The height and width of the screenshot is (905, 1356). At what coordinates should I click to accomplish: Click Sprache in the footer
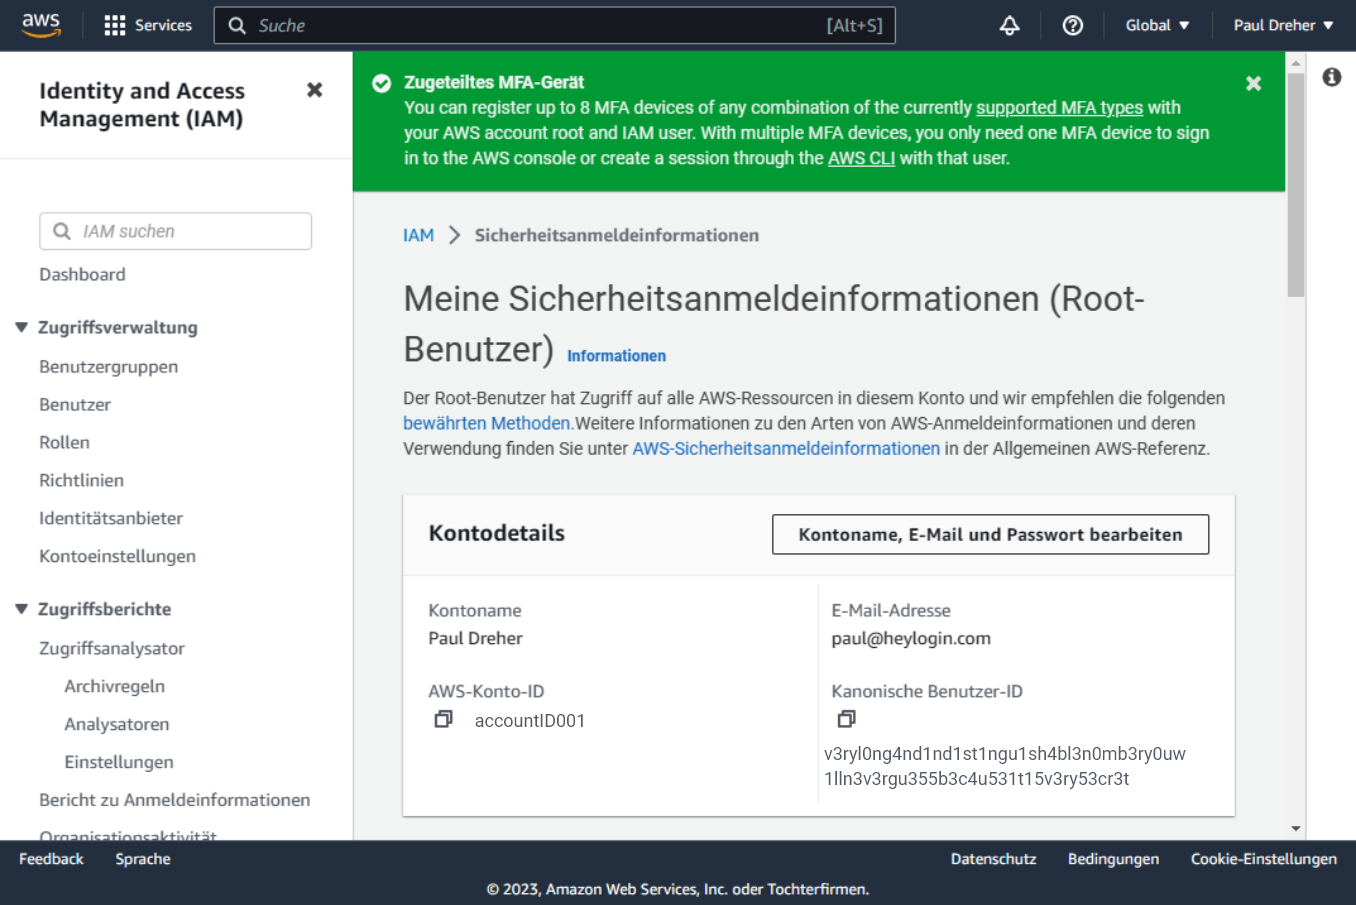pos(143,859)
